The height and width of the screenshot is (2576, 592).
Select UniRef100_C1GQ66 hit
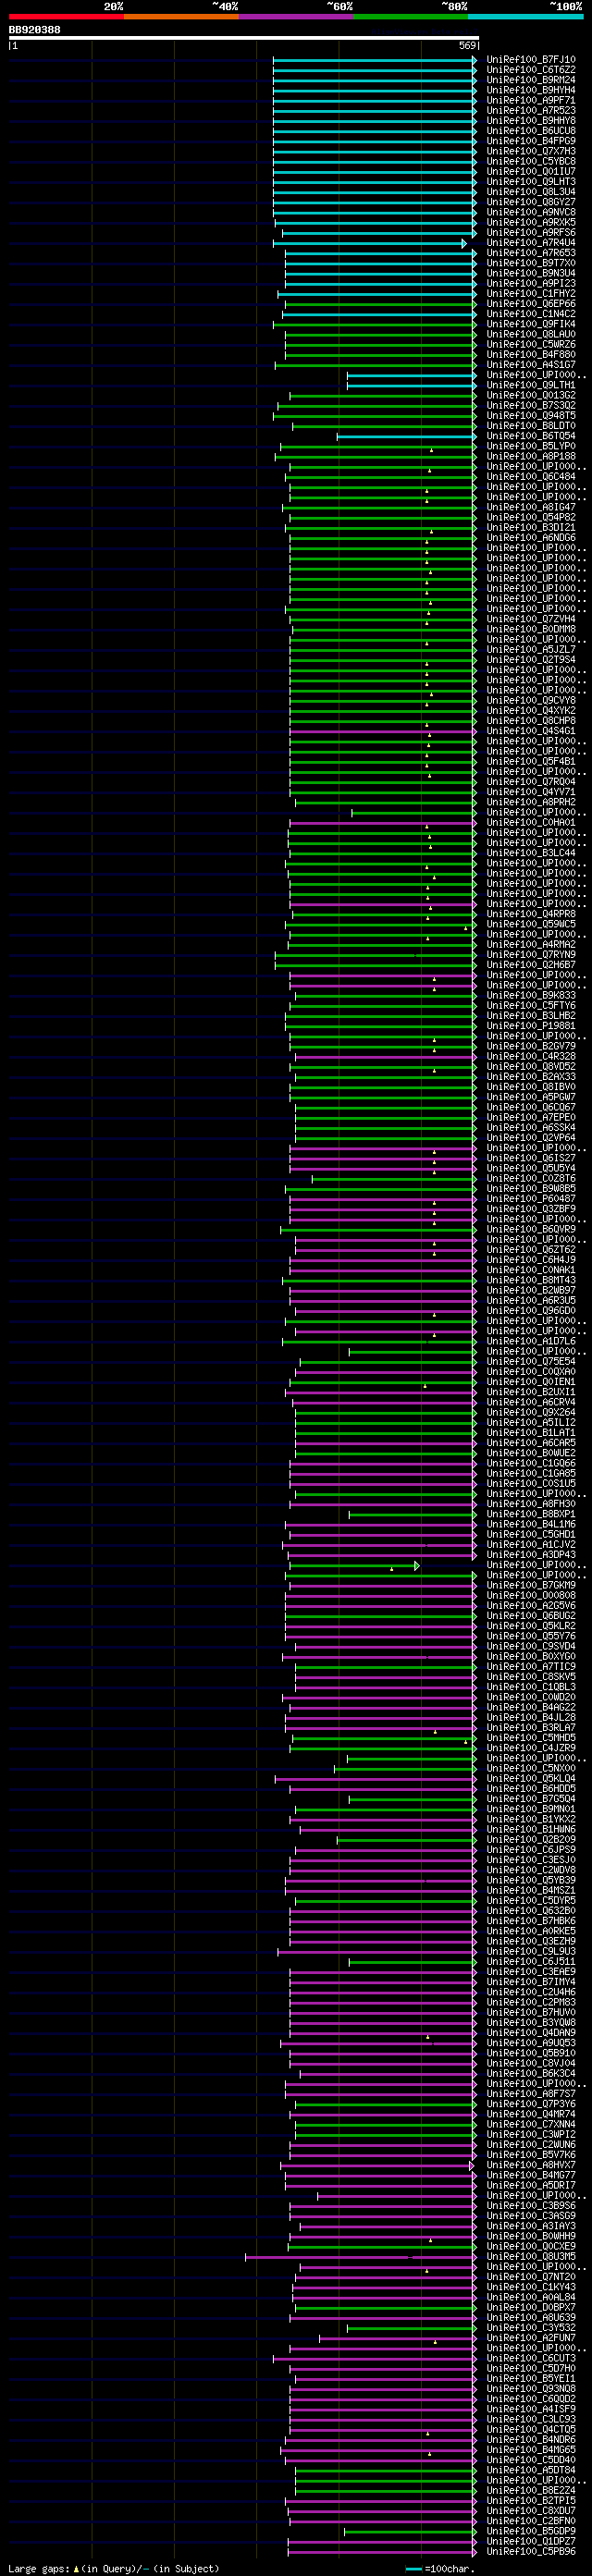[531, 1464]
